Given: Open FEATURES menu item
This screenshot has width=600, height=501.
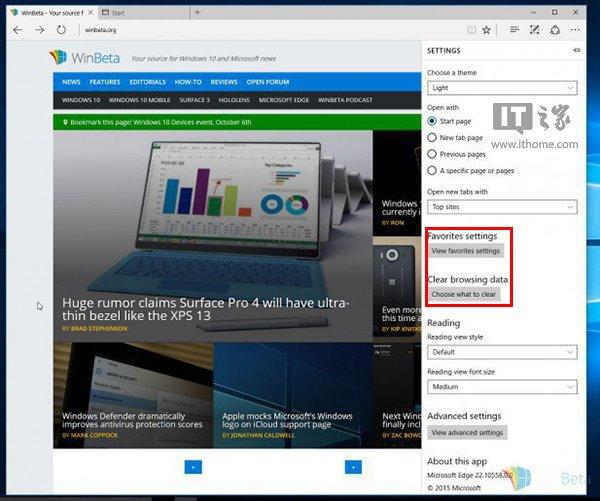Looking at the screenshot, I should [x=105, y=82].
